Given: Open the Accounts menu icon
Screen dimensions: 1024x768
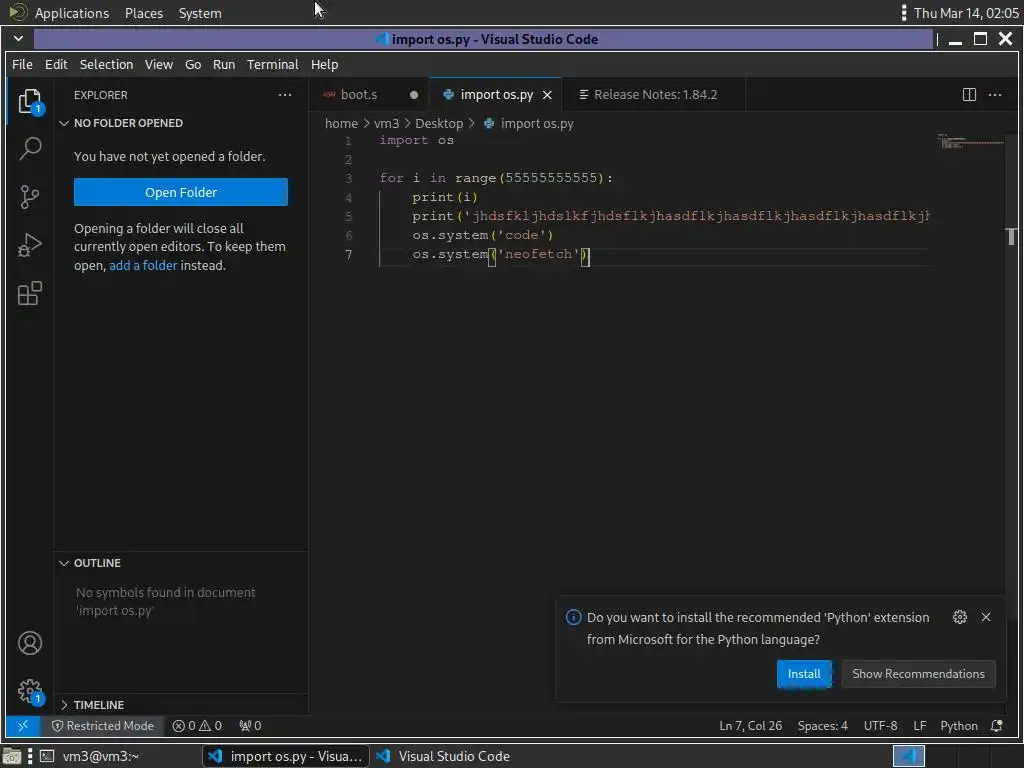Looking at the screenshot, I should click(29, 643).
